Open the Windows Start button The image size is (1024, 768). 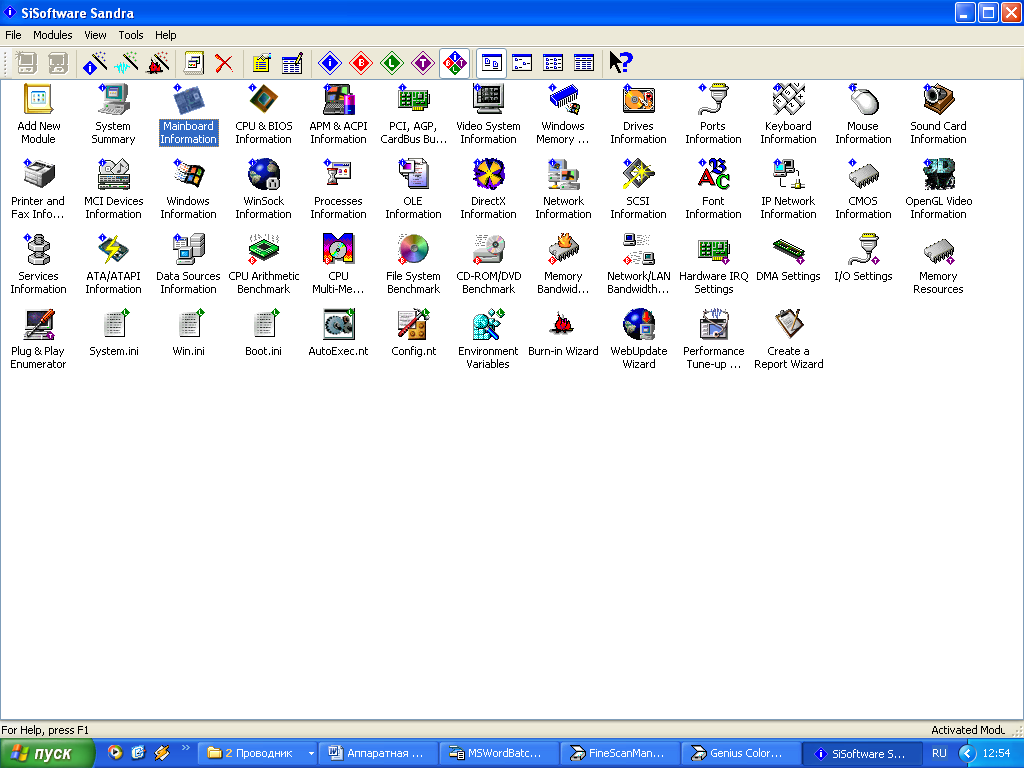point(48,754)
